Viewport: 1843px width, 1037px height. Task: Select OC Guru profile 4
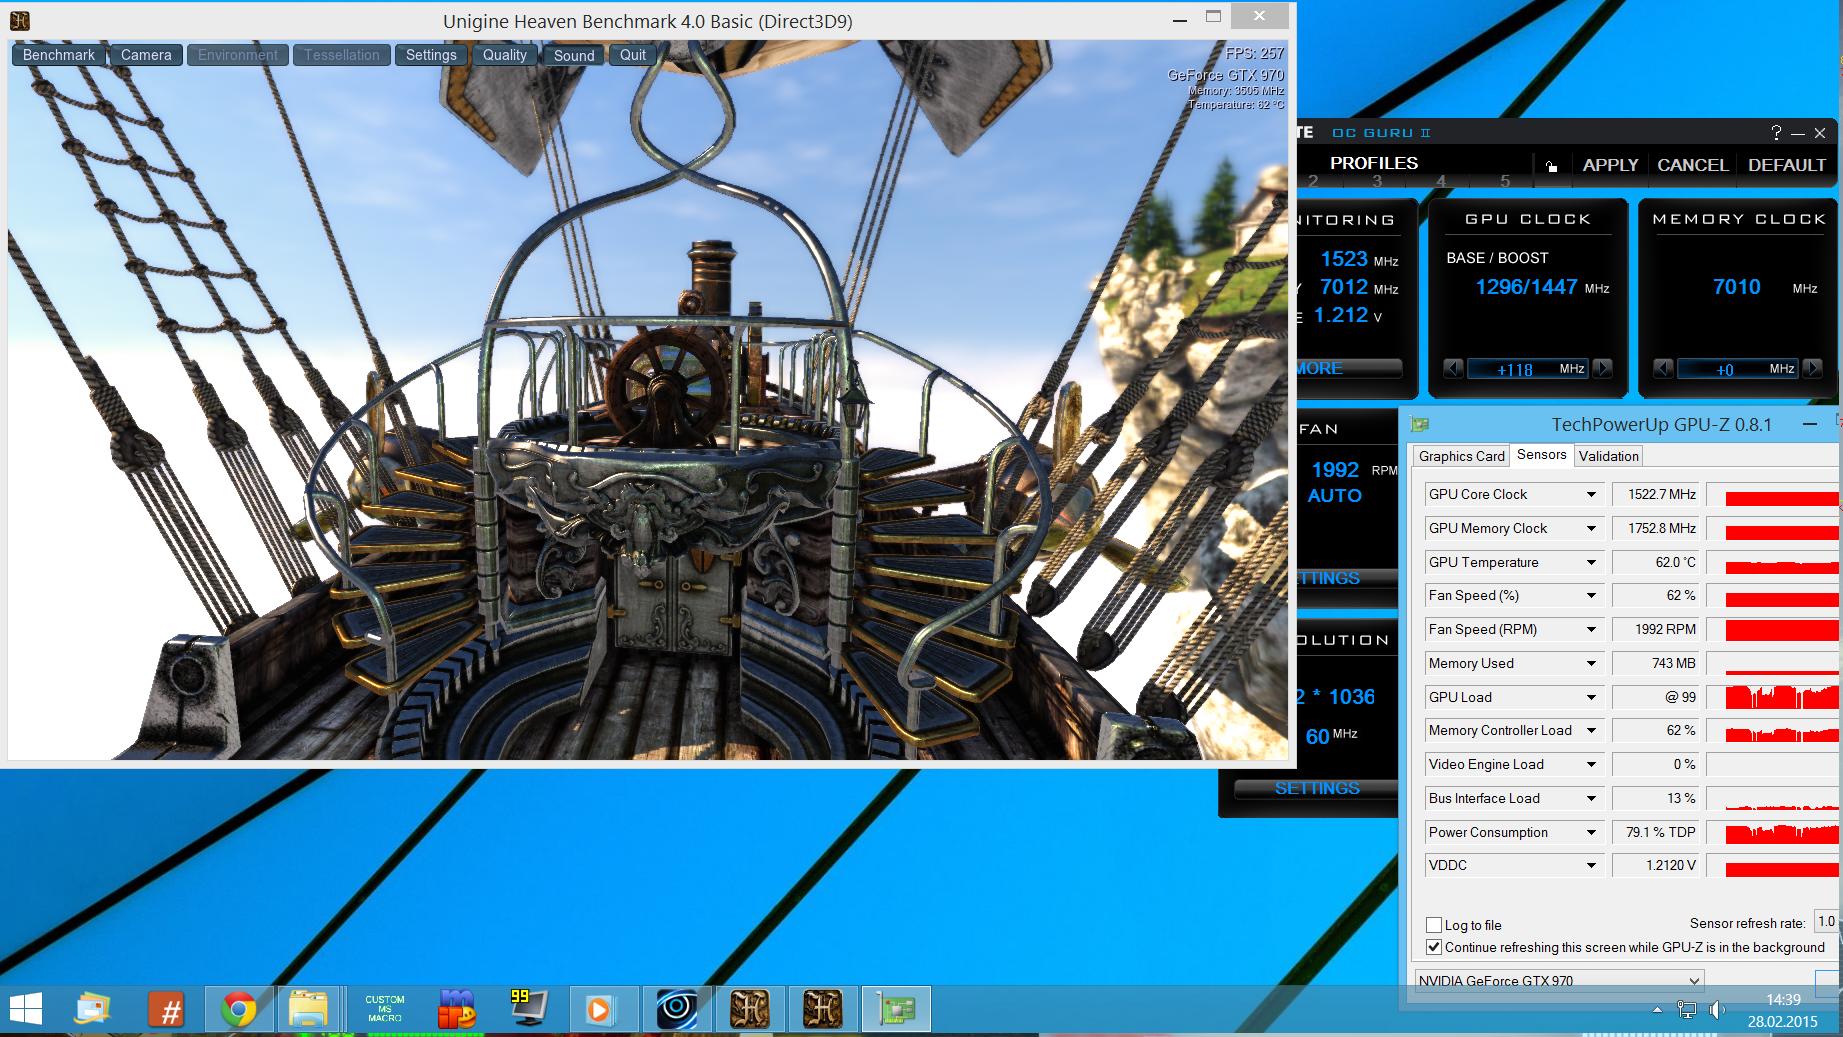1441,181
